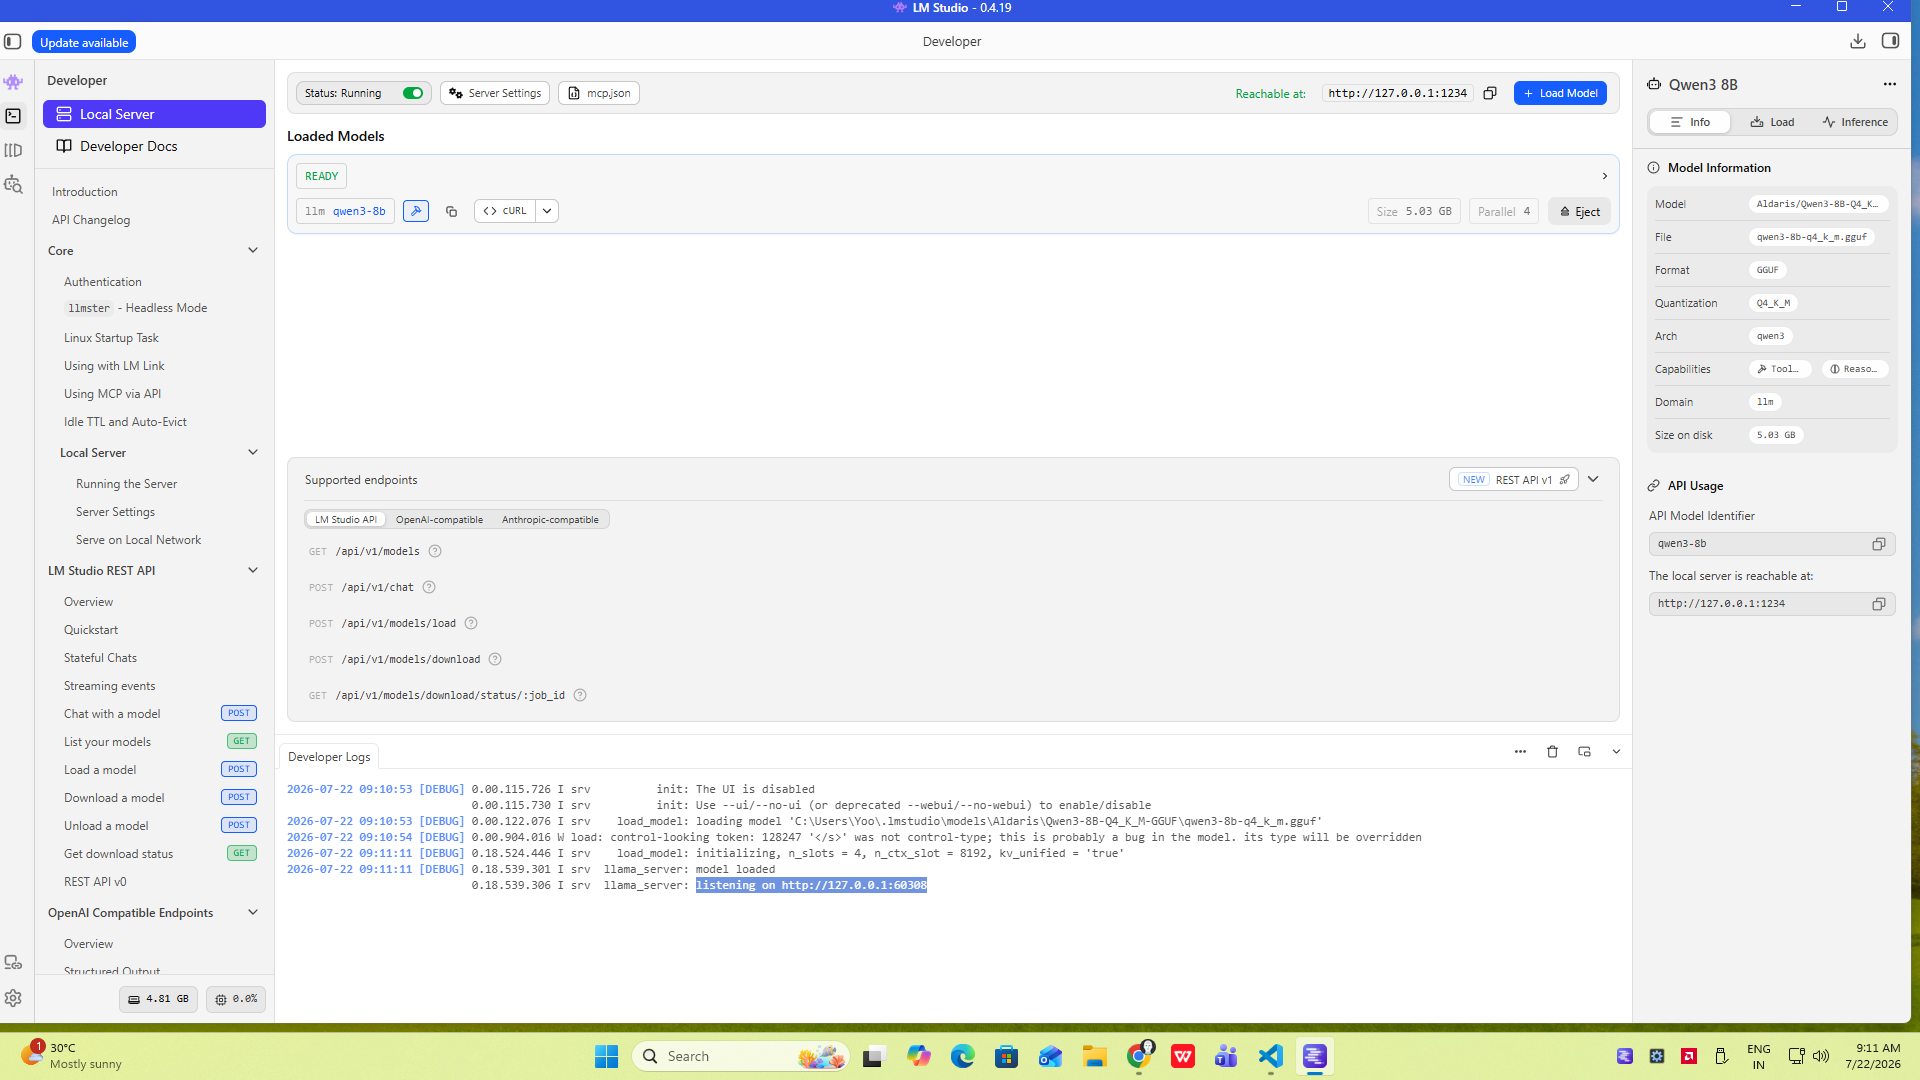Toggle the left sidebar panel icon
This screenshot has height=1080, width=1920.
pos(13,42)
